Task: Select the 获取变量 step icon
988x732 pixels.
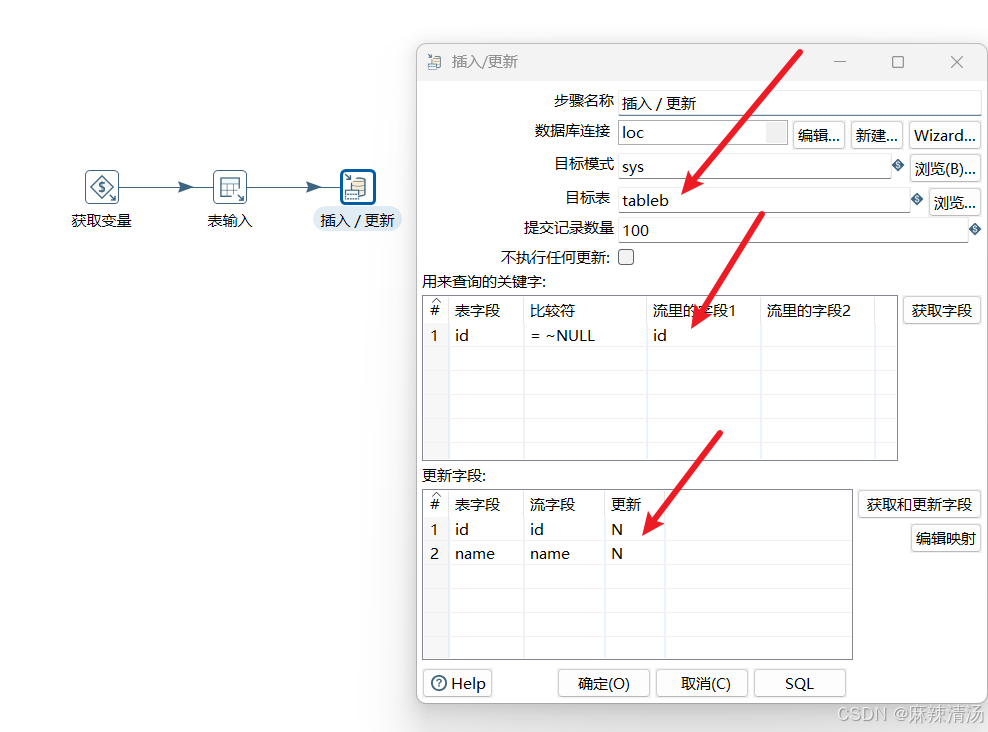Action: 102,187
